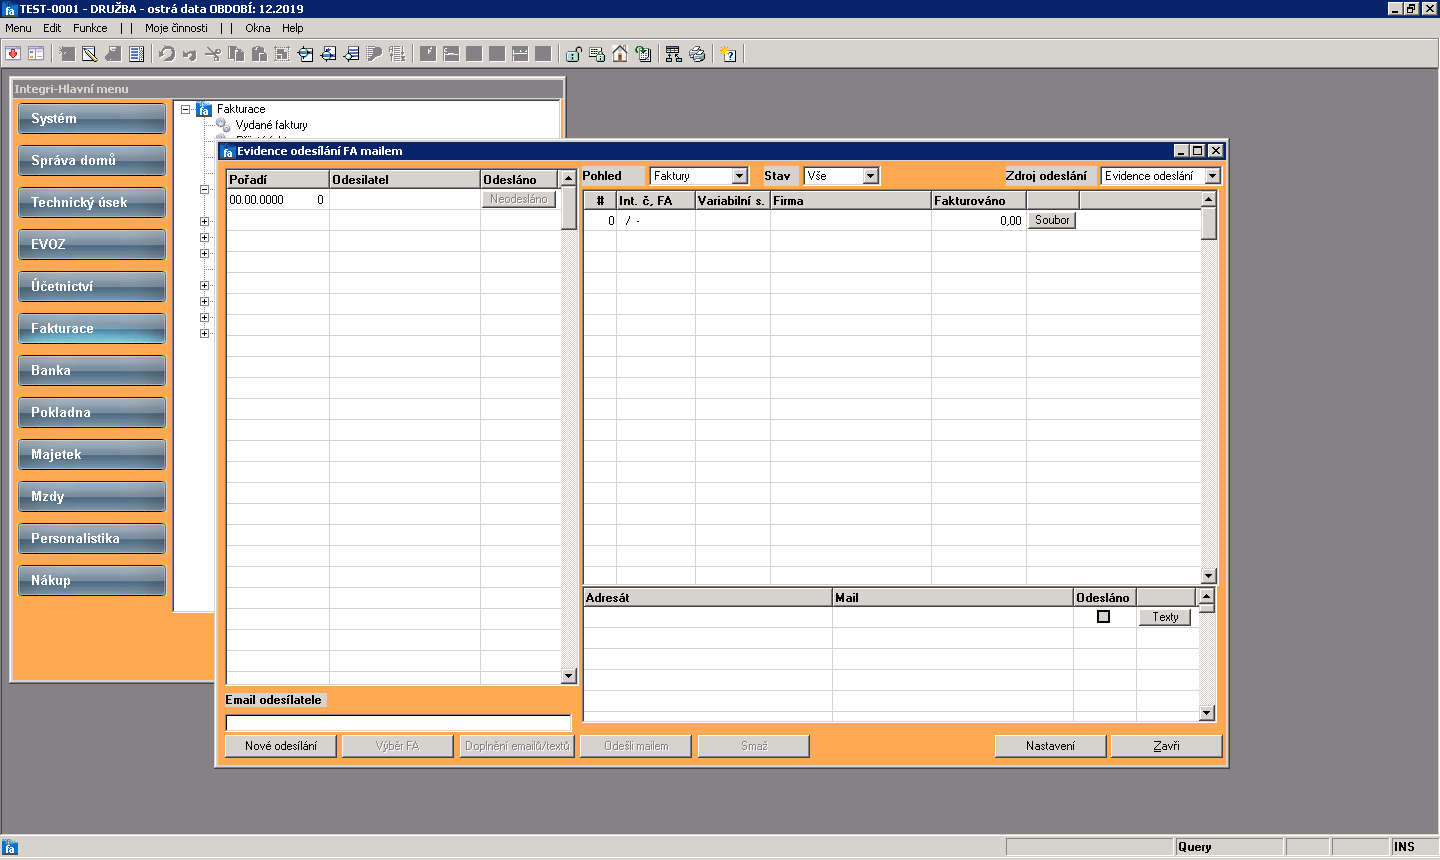This screenshot has height=860, width=1440.
Task: Click down arrow of Pořadí list scrollbar
Action: pyautogui.click(x=569, y=676)
